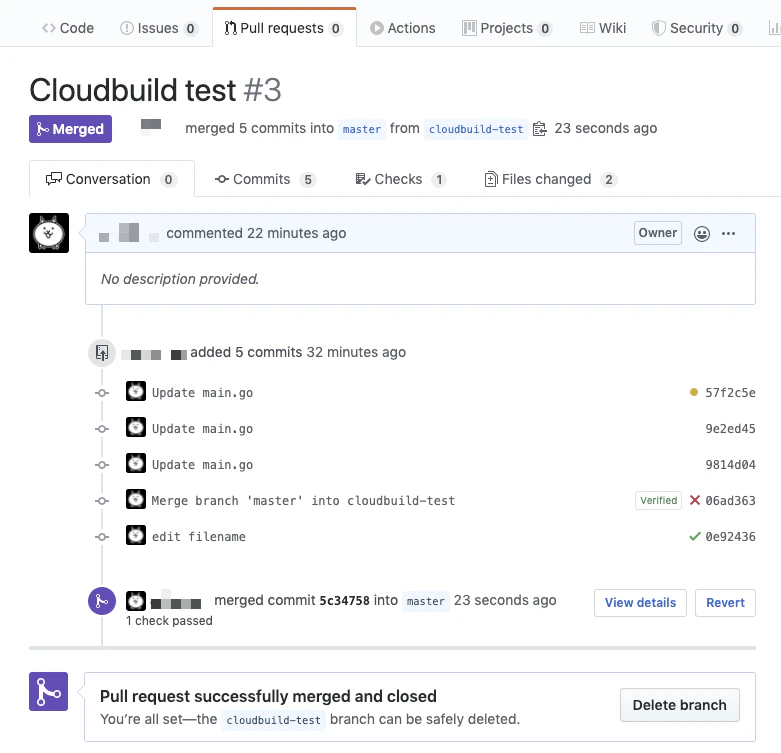Click the master label in merge event
Screen dimensions: 781x753
point(425,601)
